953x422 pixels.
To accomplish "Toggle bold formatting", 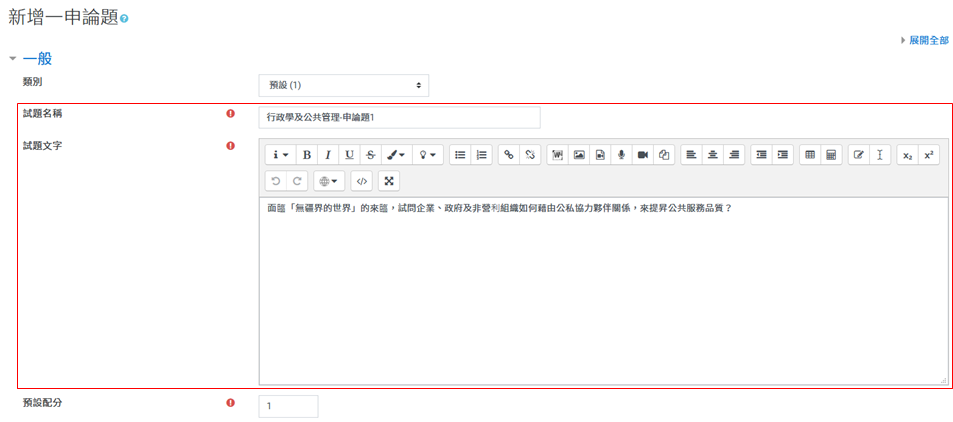I will click(x=307, y=155).
